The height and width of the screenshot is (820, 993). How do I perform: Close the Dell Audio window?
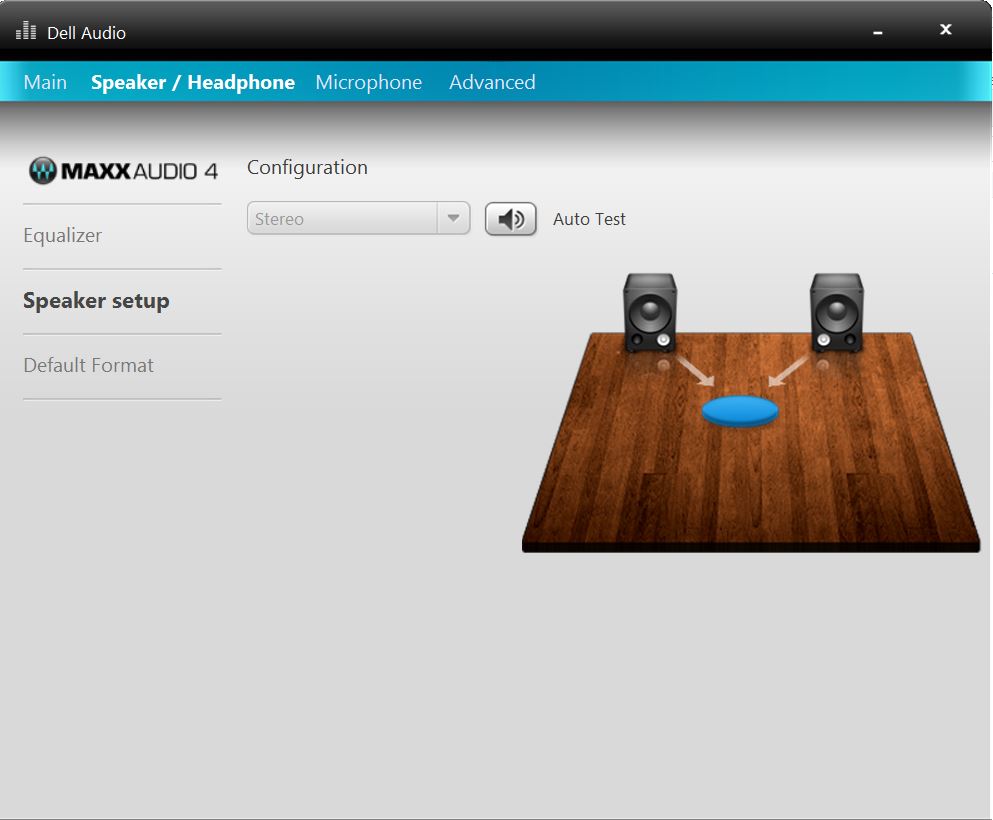click(x=946, y=29)
